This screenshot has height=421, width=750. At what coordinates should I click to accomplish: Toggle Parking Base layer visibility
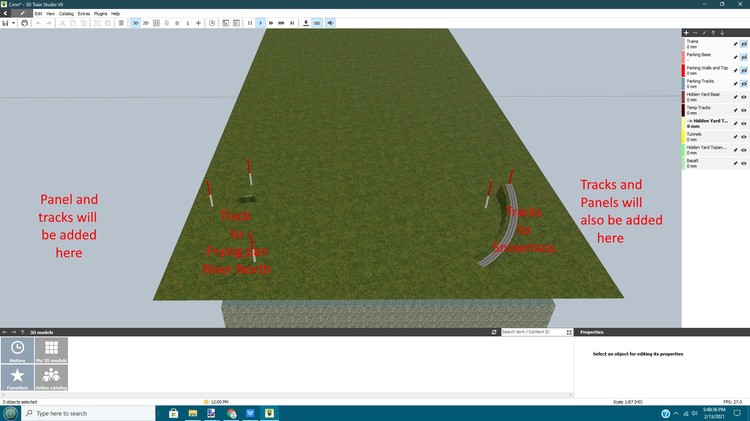744,57
